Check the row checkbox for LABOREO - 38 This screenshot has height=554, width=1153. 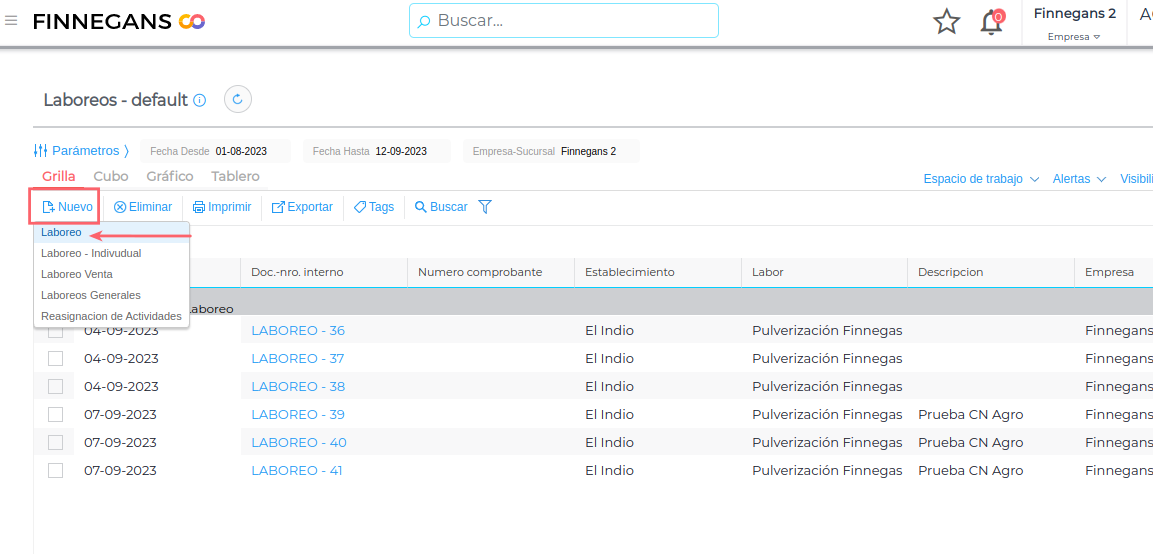pyautogui.click(x=55, y=386)
